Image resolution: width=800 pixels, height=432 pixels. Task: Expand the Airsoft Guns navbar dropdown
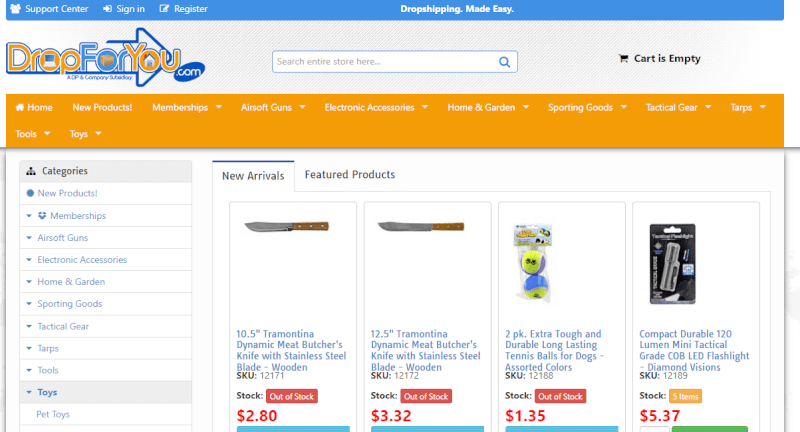point(303,107)
